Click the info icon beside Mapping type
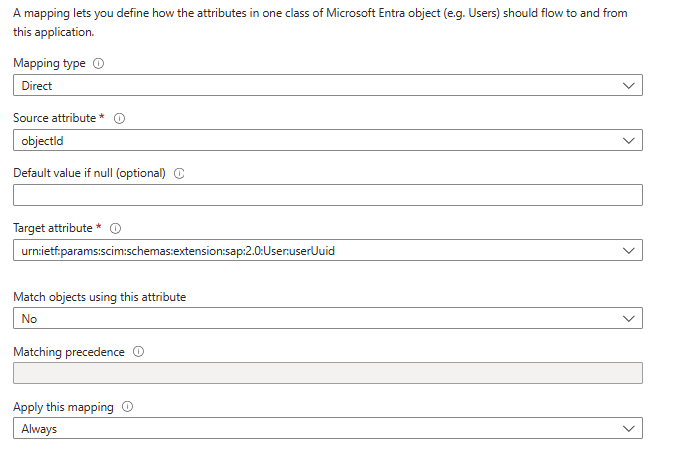Screen dimensions: 698x463 click(x=98, y=63)
